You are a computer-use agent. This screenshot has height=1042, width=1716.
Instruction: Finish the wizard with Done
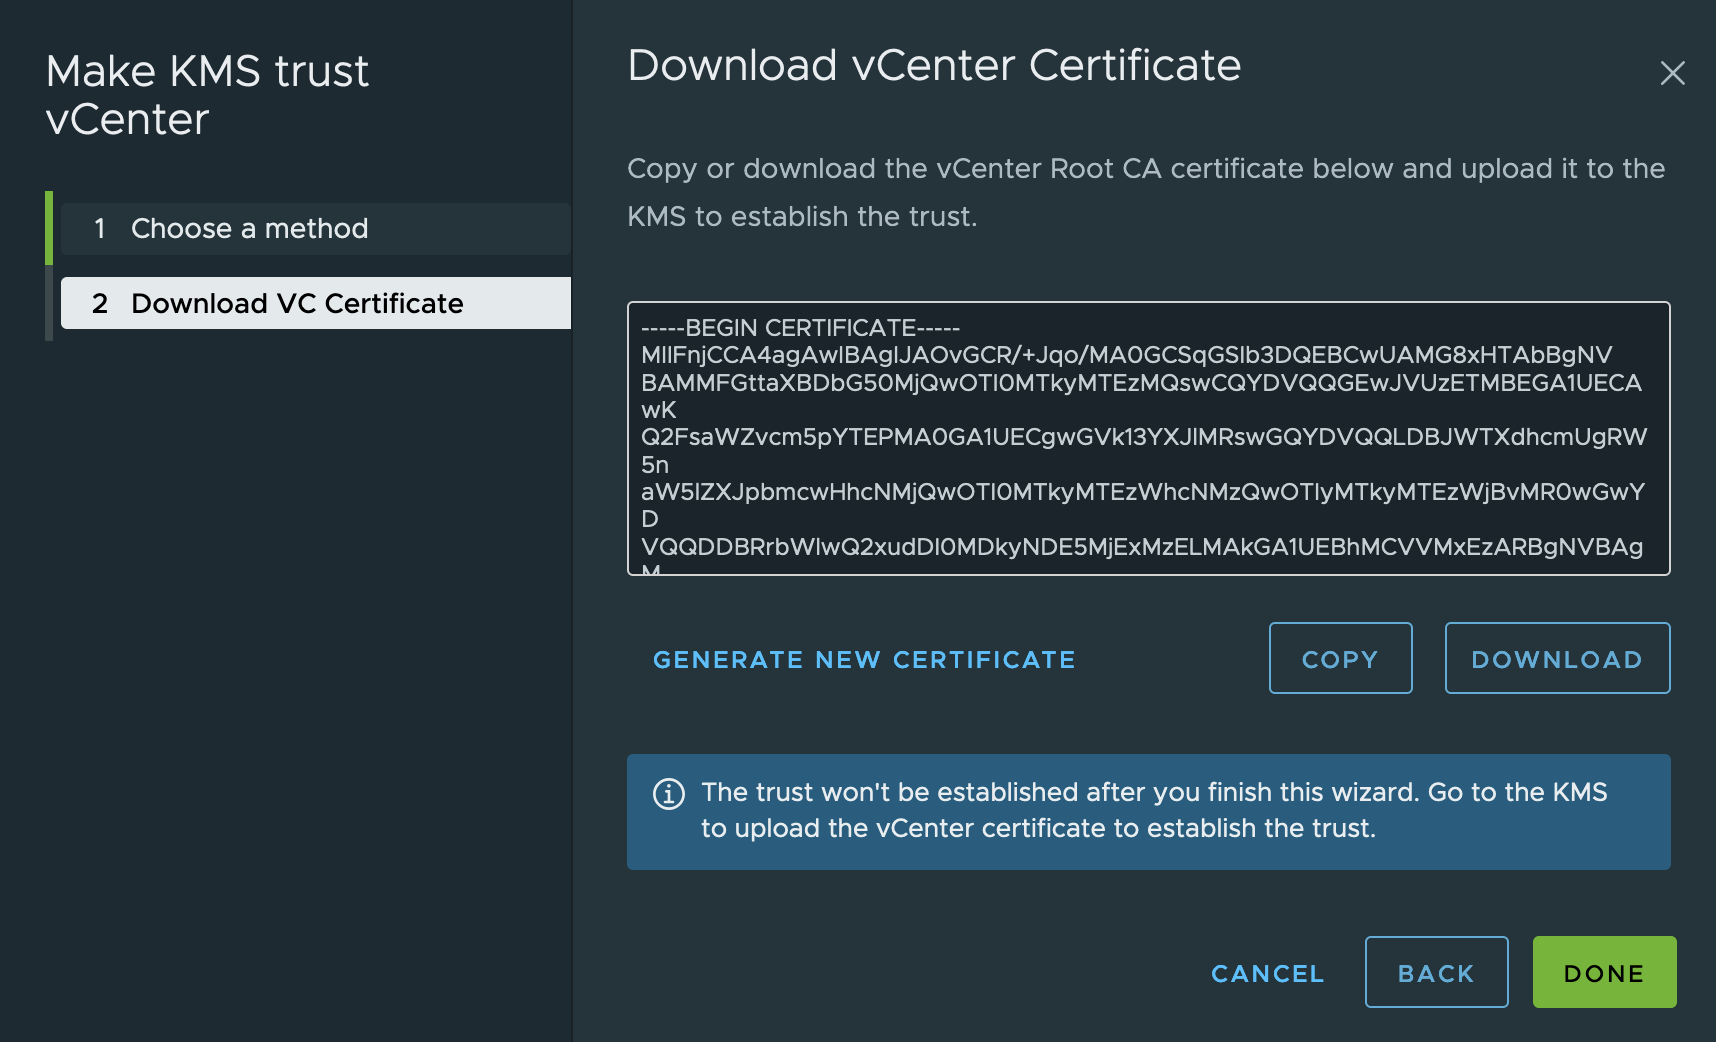click(x=1604, y=973)
